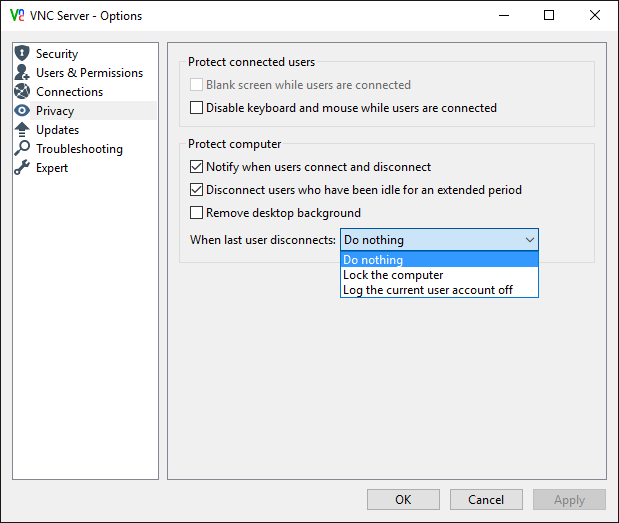Toggle Remove desktop background checkbox
Viewport: 619px width, 523px height.
point(197,213)
